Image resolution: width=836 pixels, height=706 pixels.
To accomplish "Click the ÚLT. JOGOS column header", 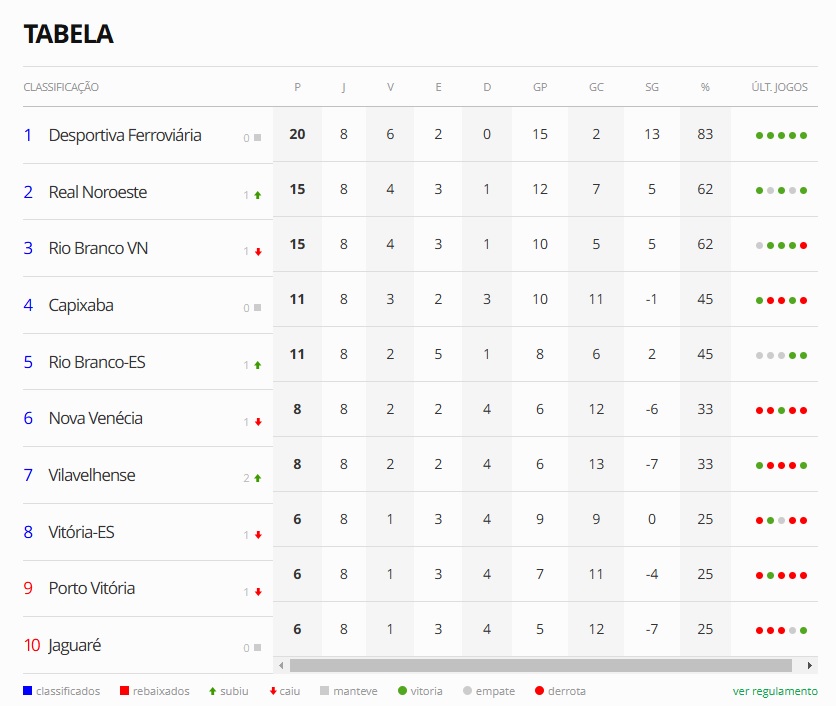I will click(779, 87).
